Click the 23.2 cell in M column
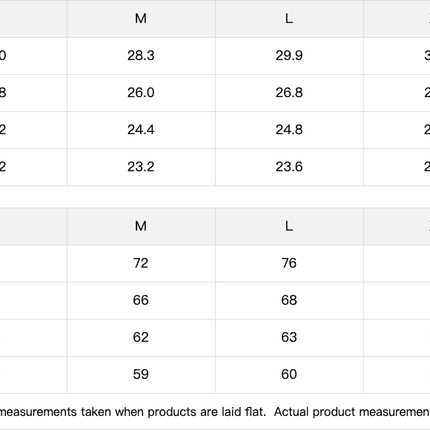Viewport: 430px width, 430px height. (141, 167)
